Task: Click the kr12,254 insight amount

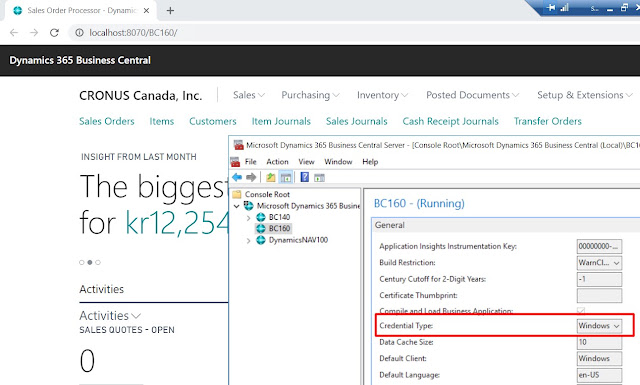Action: click(176, 223)
